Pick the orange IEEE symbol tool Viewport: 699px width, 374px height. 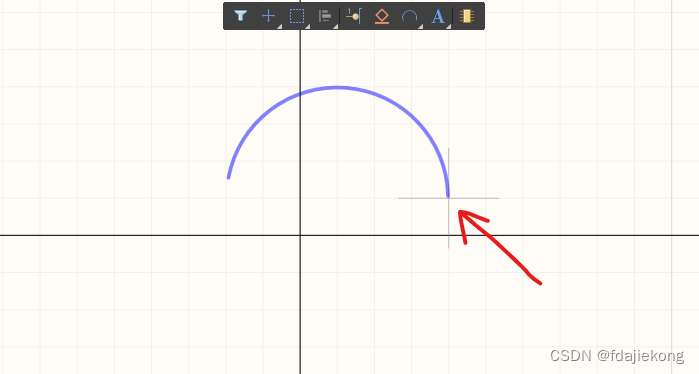(x=382, y=16)
